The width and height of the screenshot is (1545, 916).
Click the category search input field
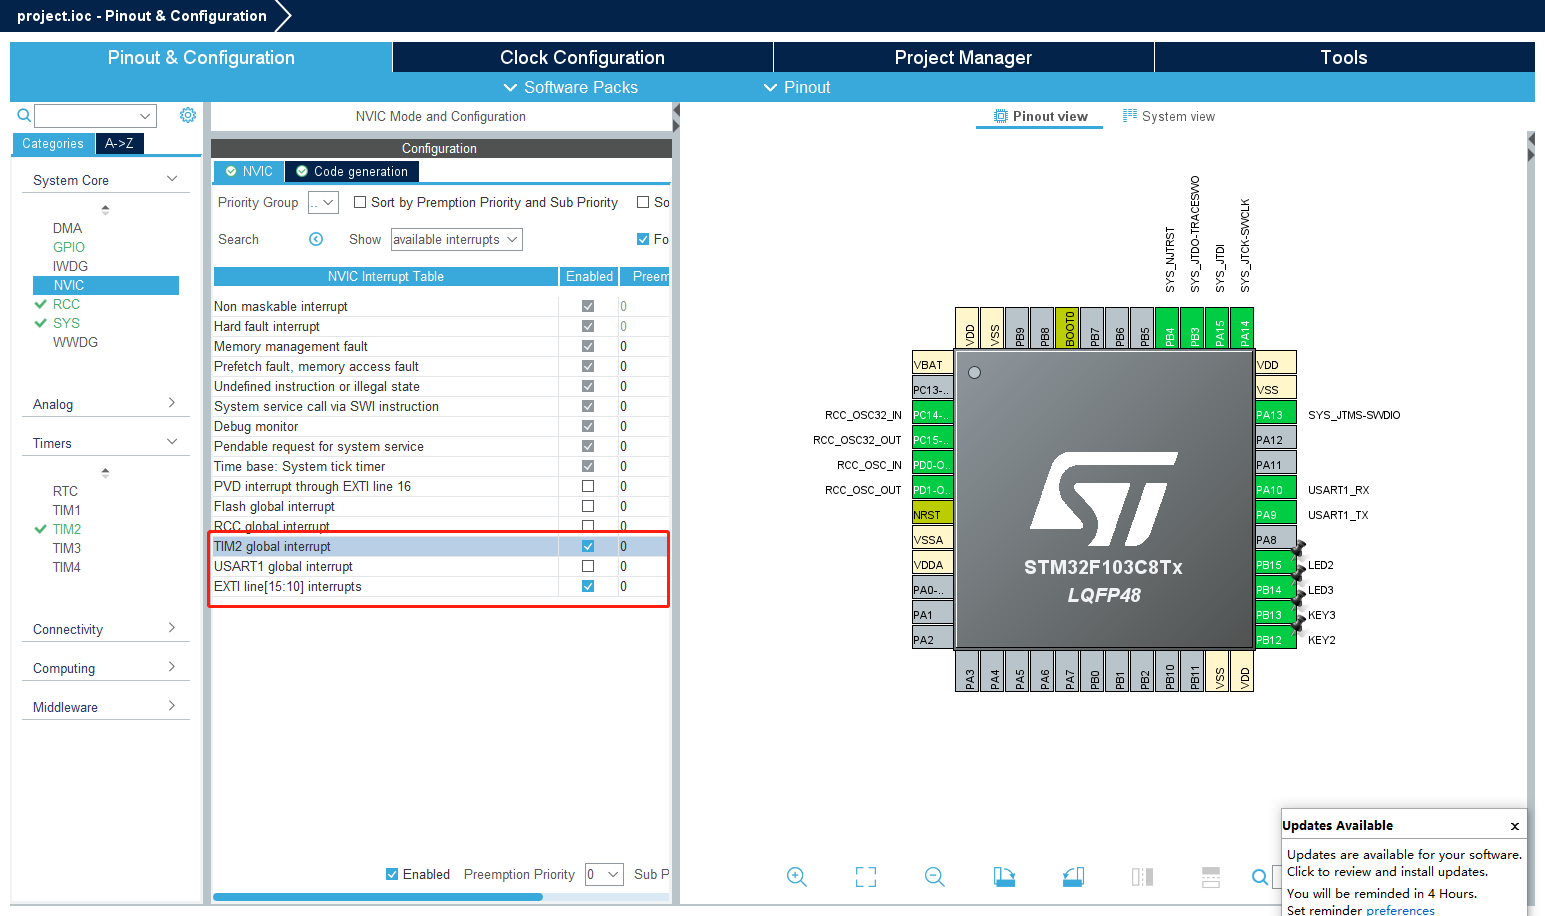click(x=85, y=116)
